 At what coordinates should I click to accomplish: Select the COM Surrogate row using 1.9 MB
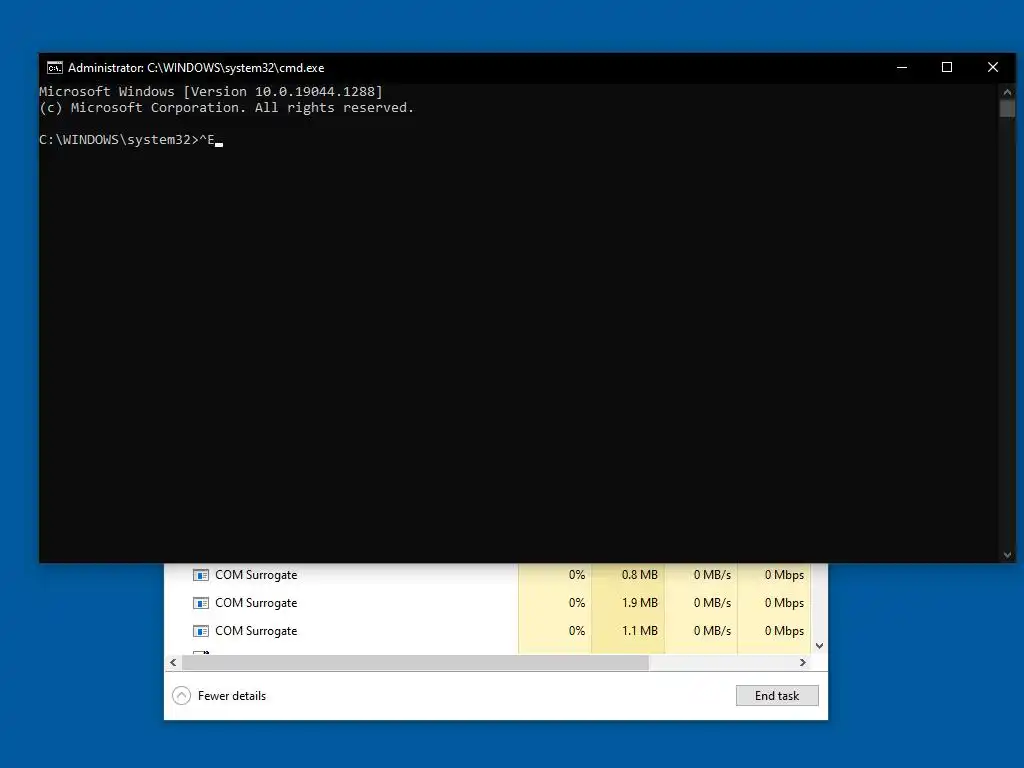[488, 603]
